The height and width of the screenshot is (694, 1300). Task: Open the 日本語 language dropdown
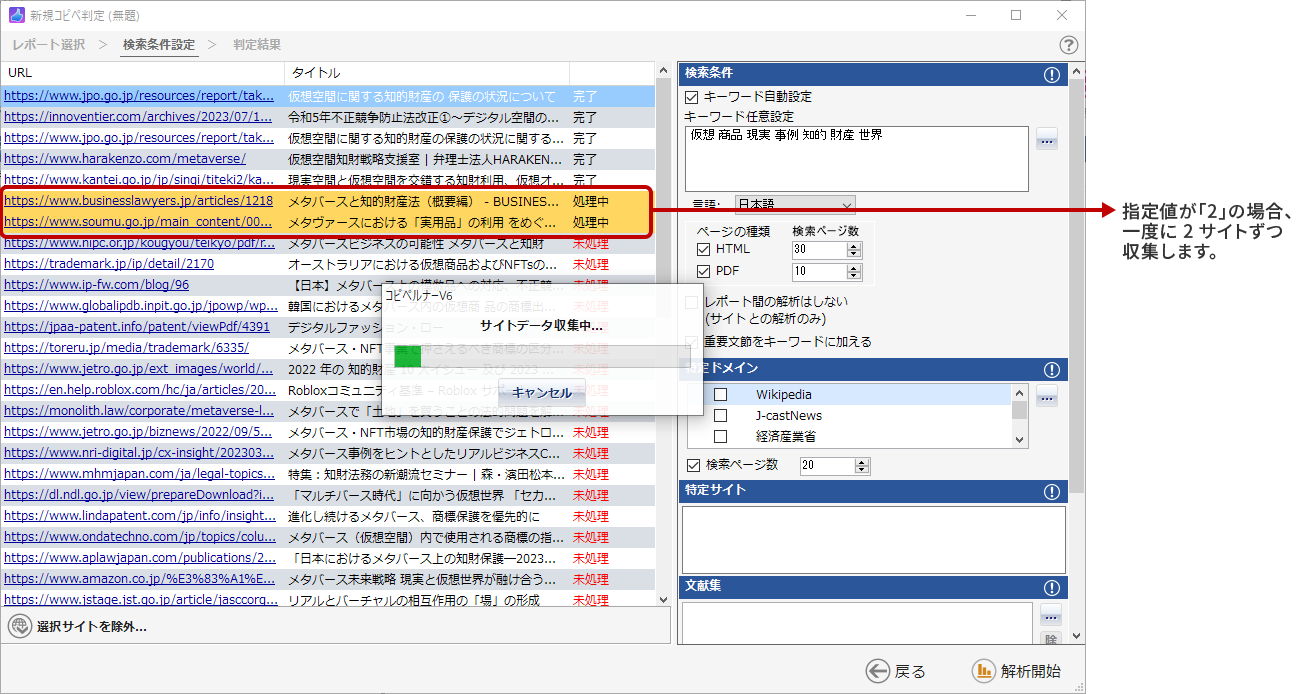pos(795,204)
